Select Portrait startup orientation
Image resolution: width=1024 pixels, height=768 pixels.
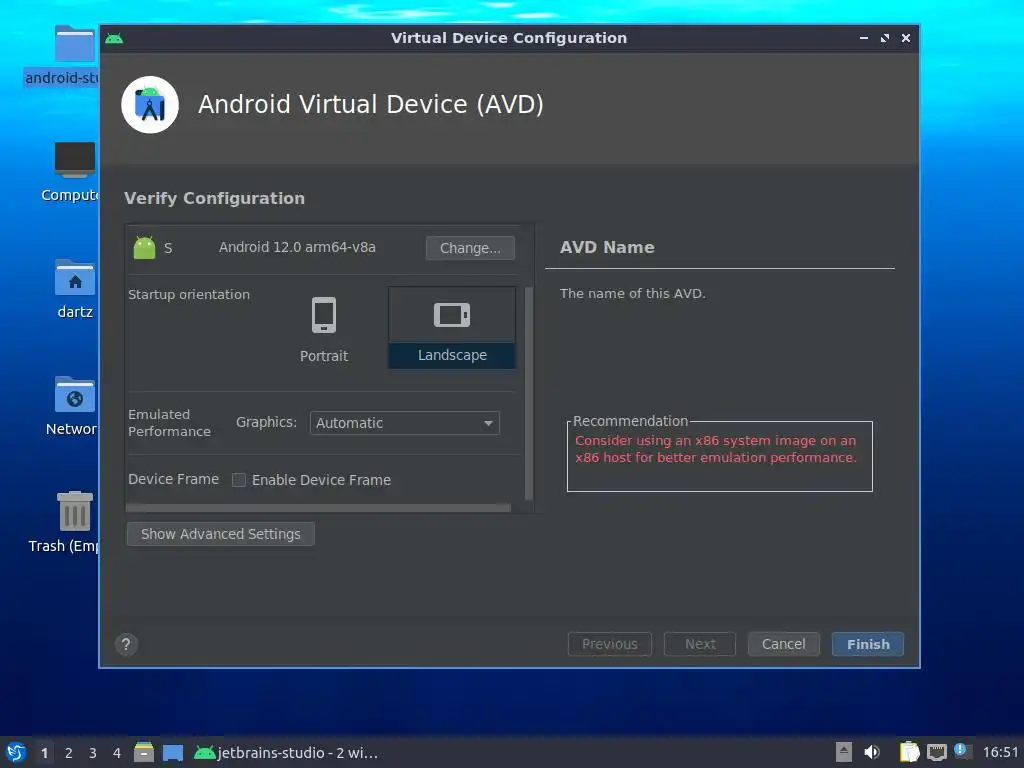click(323, 330)
